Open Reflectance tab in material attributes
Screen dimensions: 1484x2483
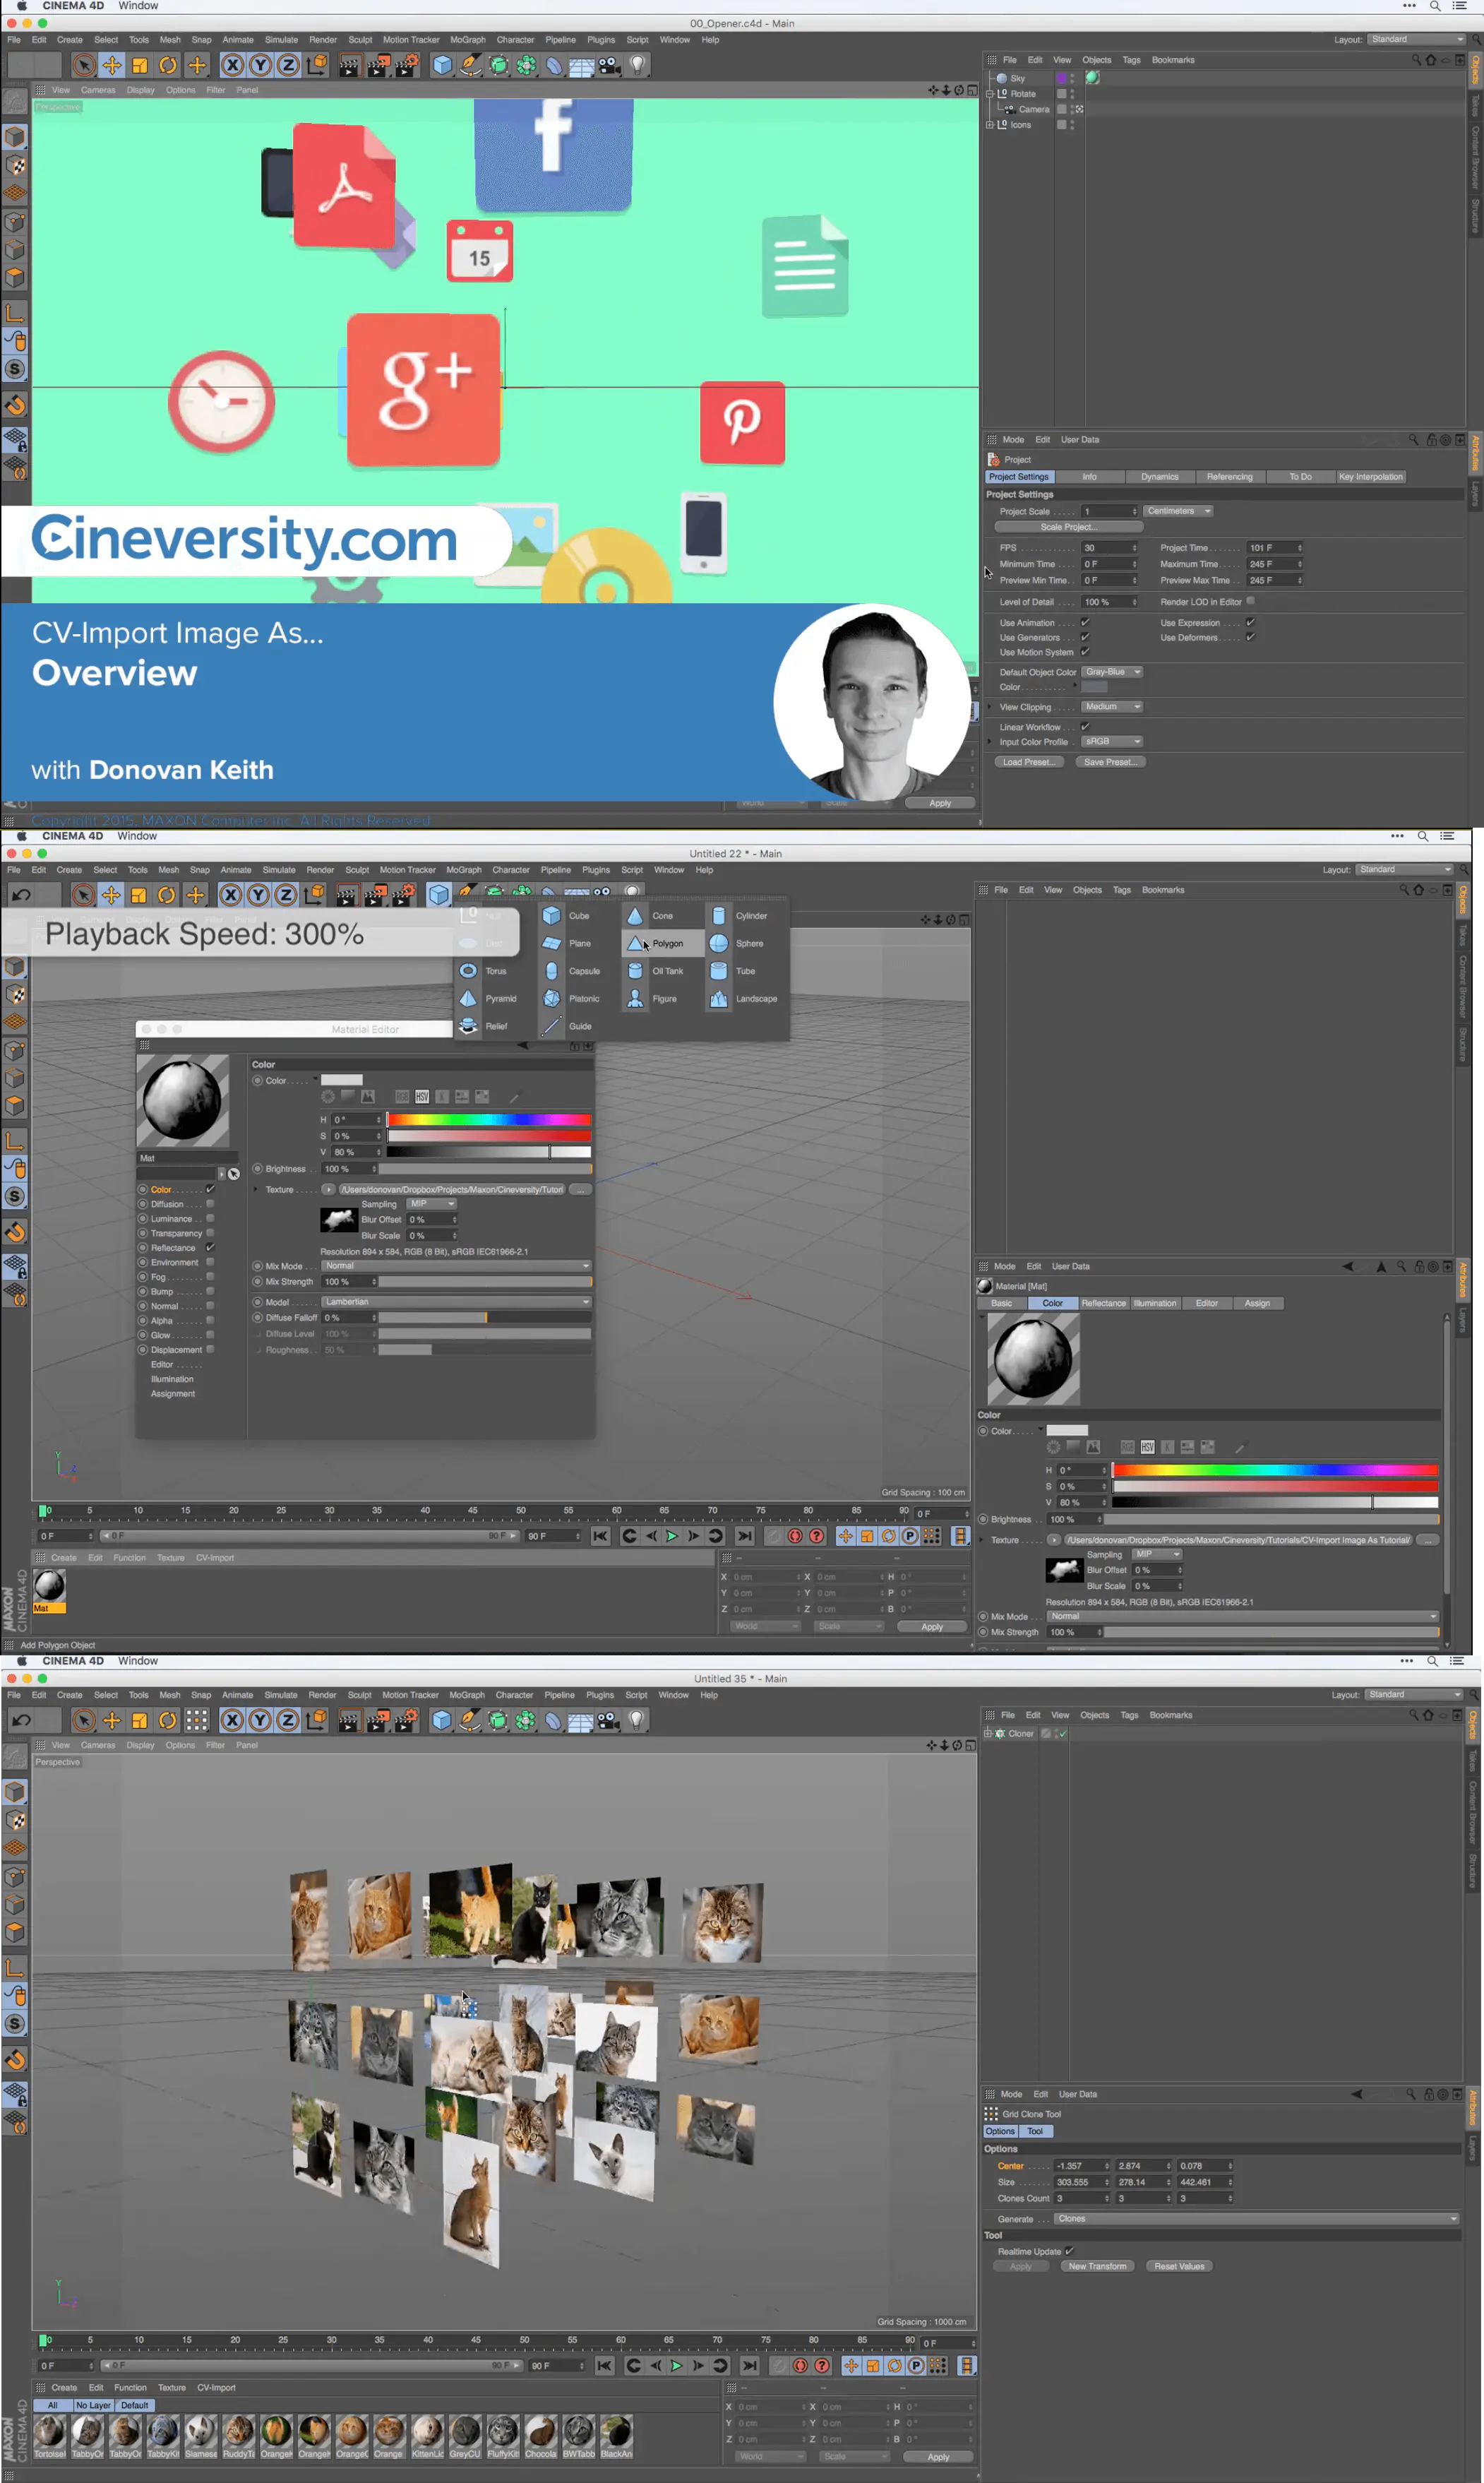1104,1303
